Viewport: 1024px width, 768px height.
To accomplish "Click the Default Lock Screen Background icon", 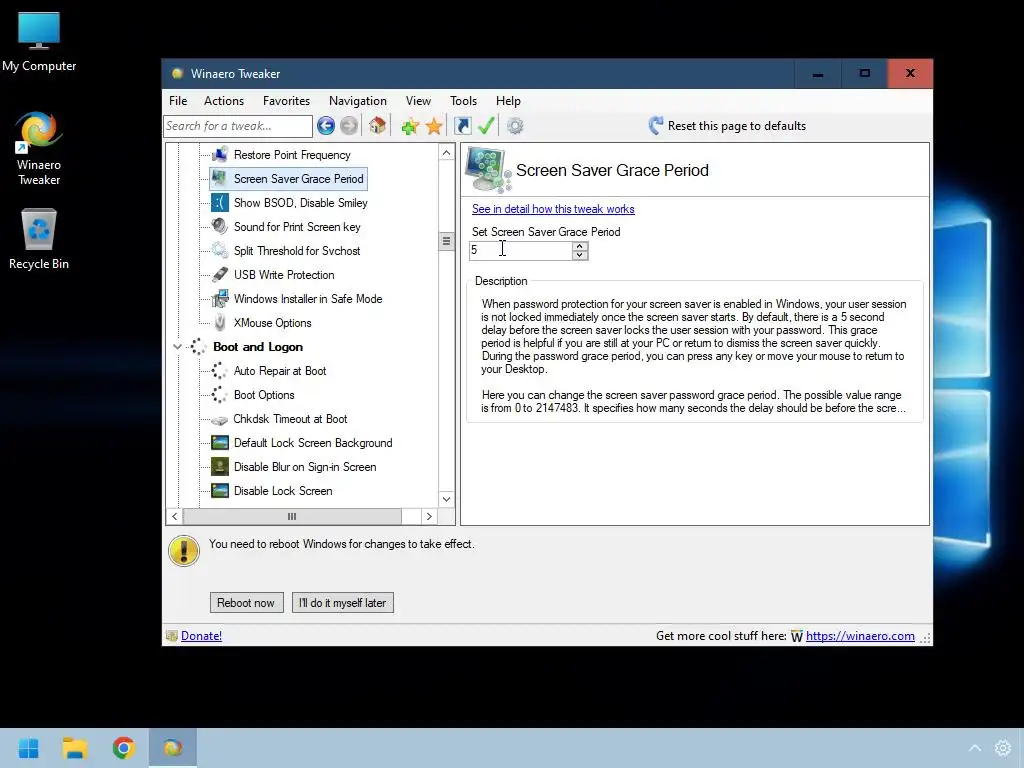I will (220, 443).
